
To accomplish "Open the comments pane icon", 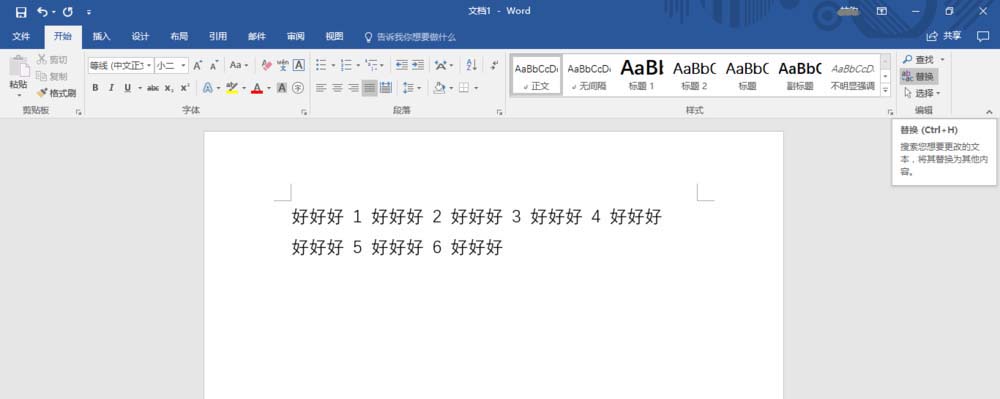I will (x=983, y=36).
